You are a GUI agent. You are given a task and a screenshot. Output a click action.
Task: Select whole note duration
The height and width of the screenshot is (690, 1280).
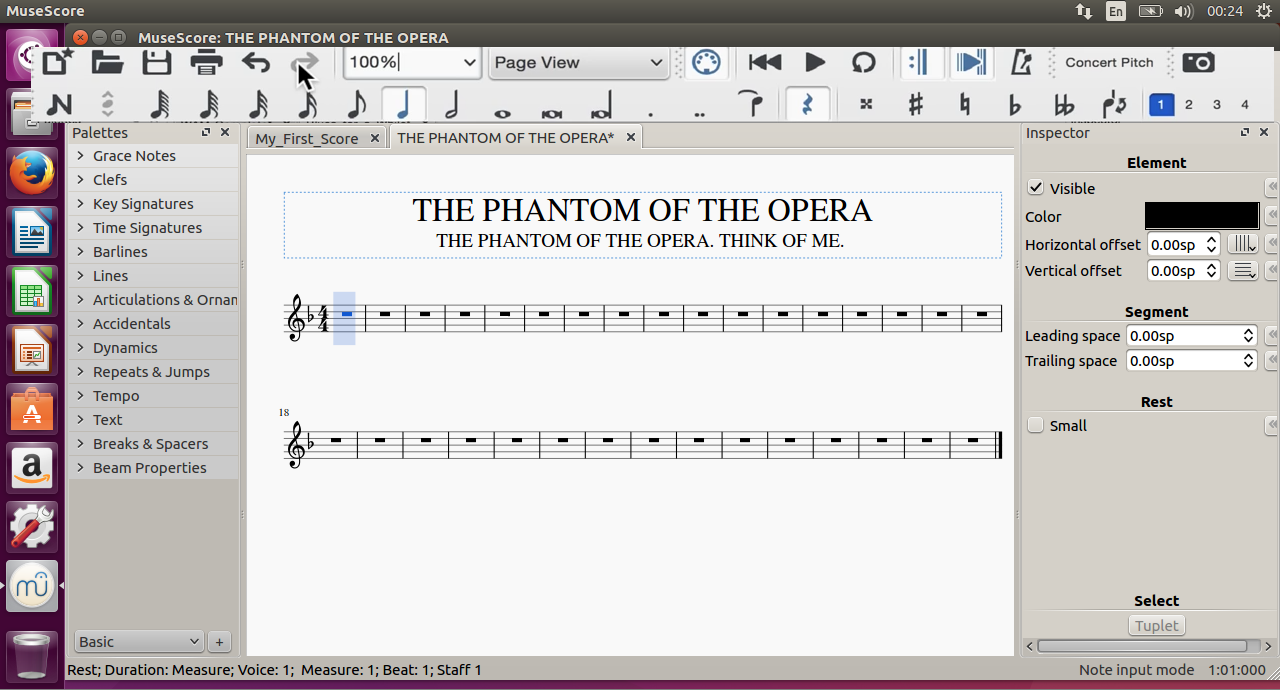point(502,111)
